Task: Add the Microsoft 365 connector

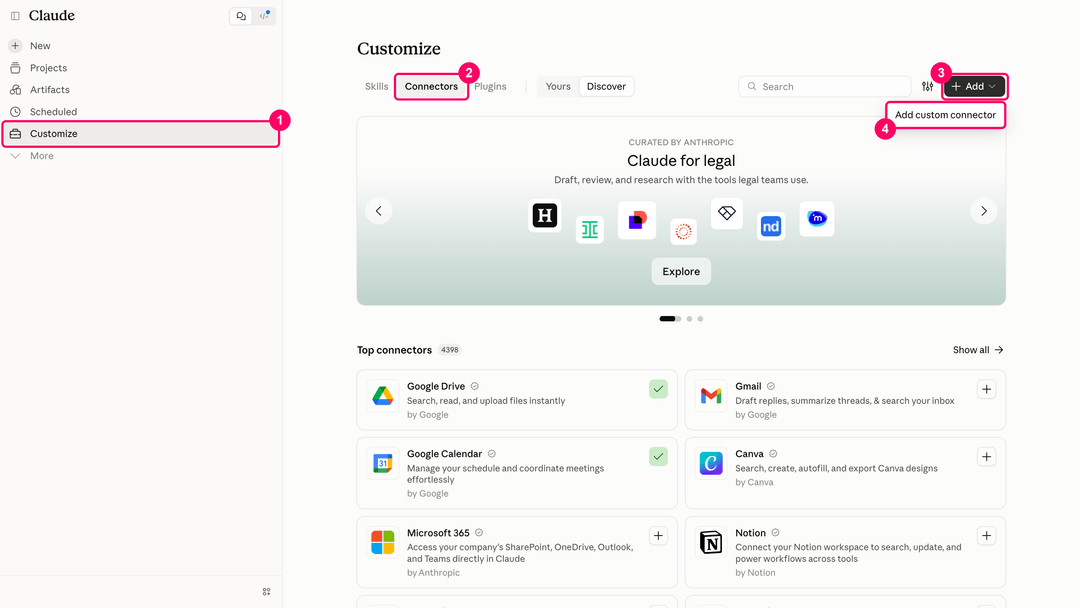Action: click(x=658, y=536)
